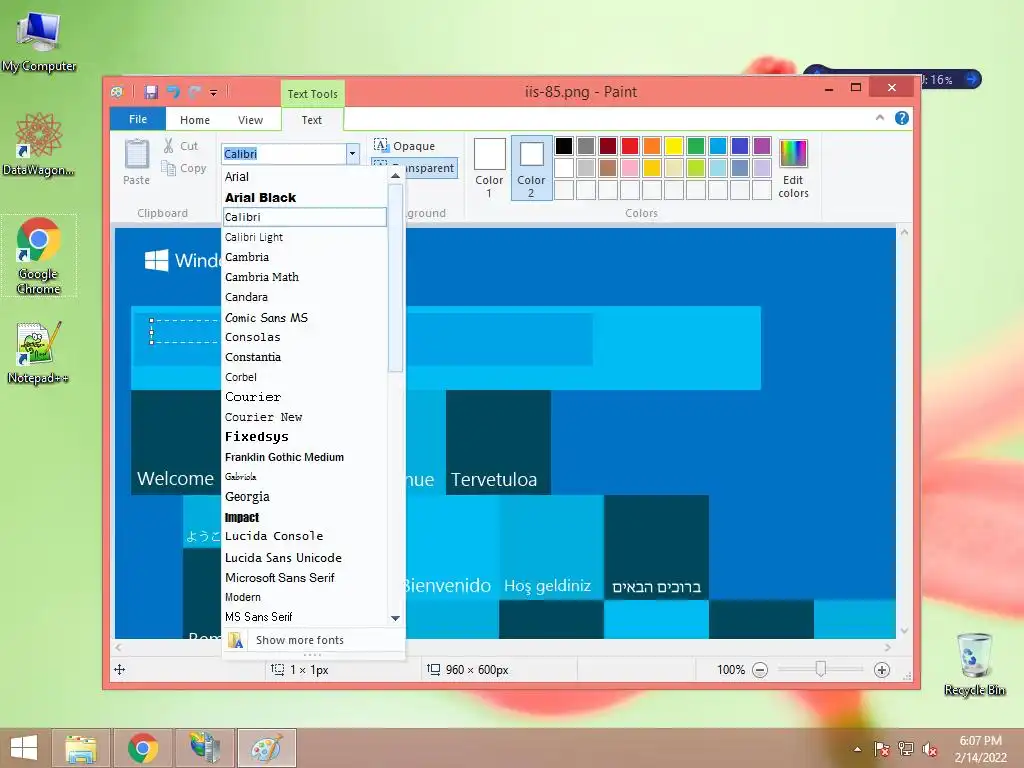The image size is (1024, 768).
Task: Open the Customize Quick Access Toolbar arrow
Action: click(214, 93)
